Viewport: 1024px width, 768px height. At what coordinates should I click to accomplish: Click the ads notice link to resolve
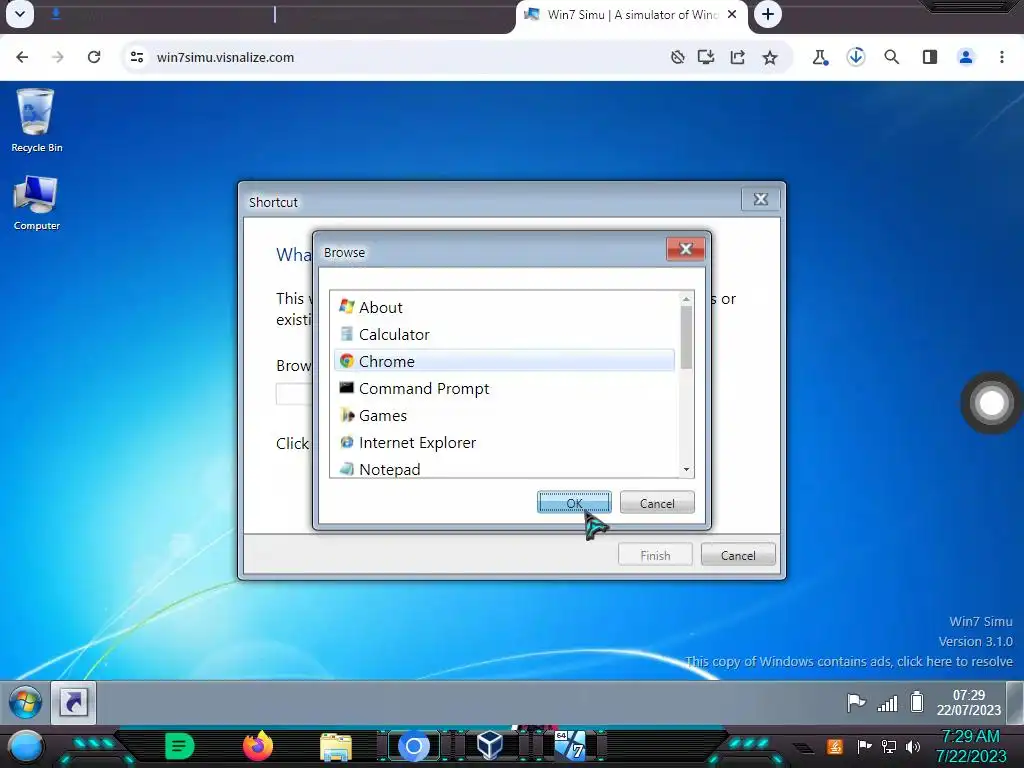849,661
